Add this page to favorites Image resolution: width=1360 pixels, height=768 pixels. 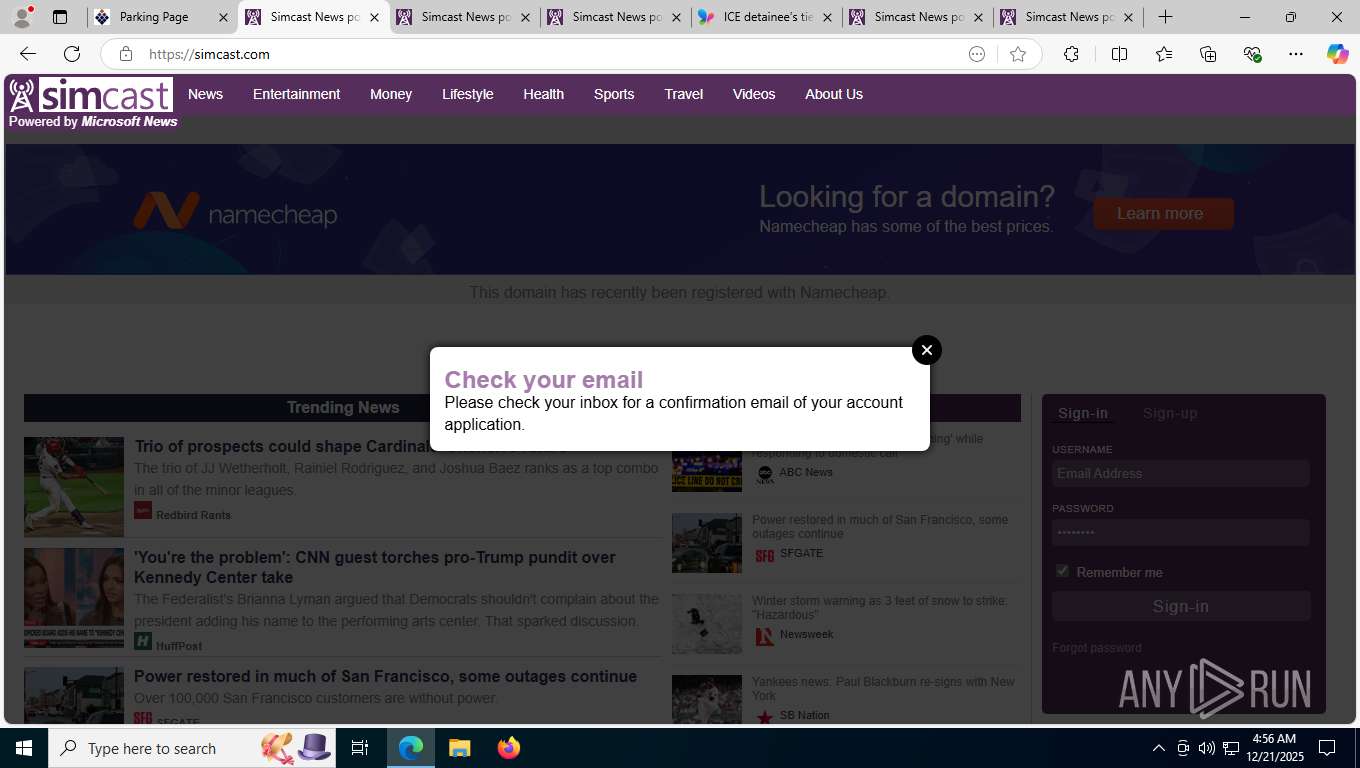click(1018, 54)
